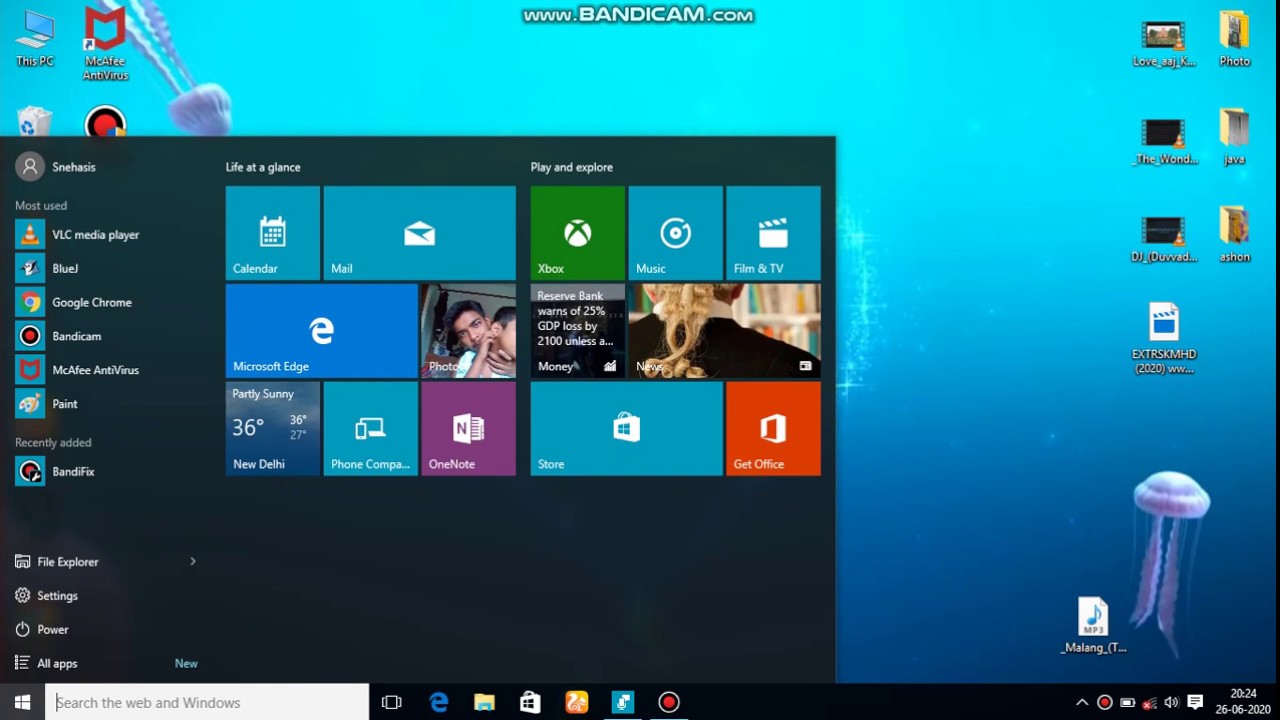Screen dimensions: 1280x720
Task: Open the Phone Companion tile
Action: (371, 428)
